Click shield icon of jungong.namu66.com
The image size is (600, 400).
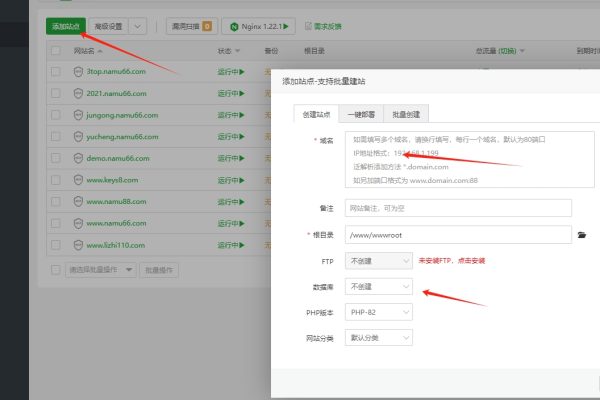pos(78,115)
